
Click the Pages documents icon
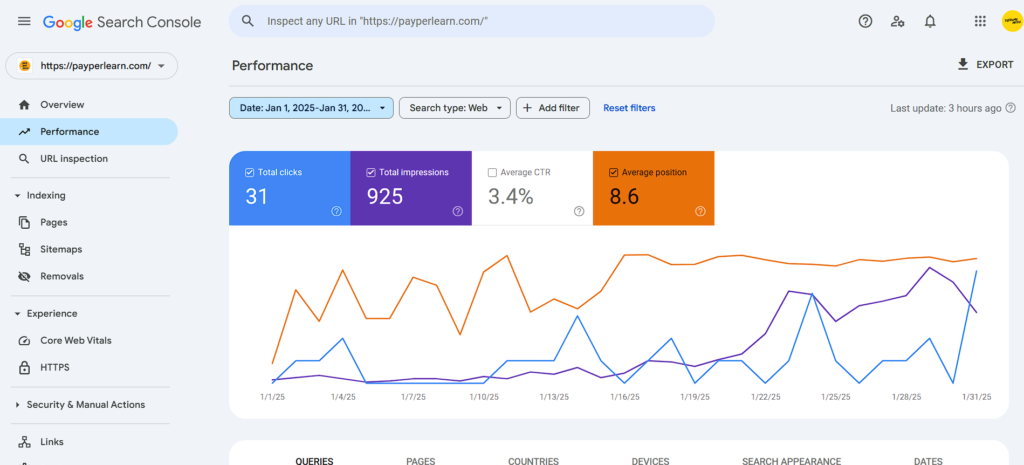pos(24,222)
